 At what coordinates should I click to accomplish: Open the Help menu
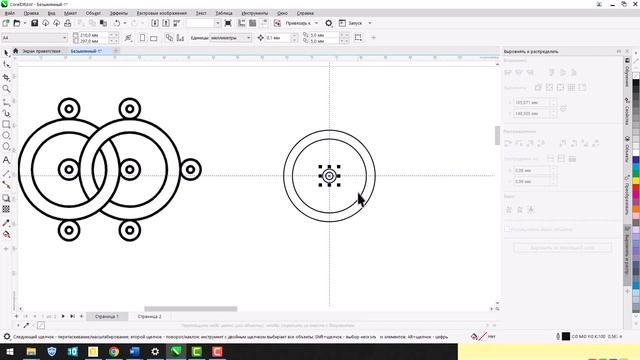305,13
